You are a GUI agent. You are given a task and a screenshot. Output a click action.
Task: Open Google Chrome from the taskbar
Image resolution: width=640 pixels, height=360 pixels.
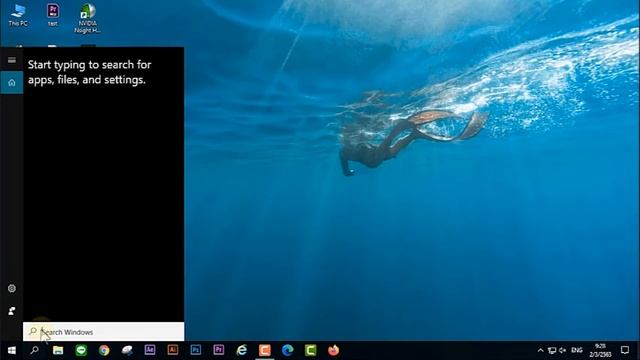104,350
